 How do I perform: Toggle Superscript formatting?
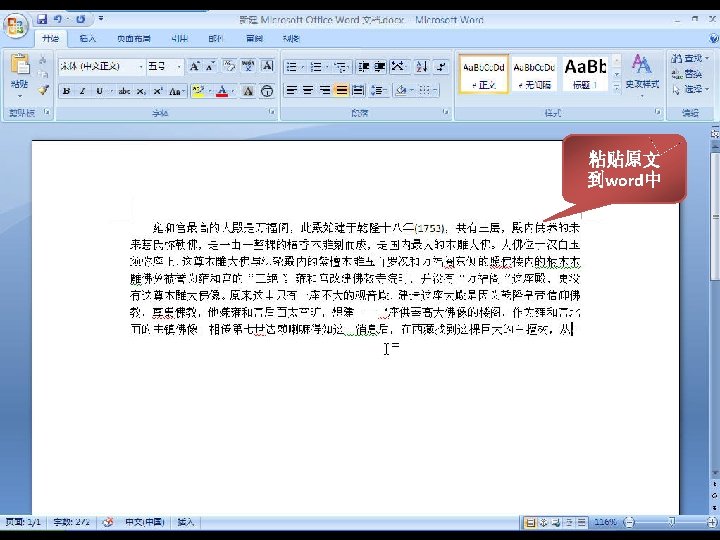point(158,91)
